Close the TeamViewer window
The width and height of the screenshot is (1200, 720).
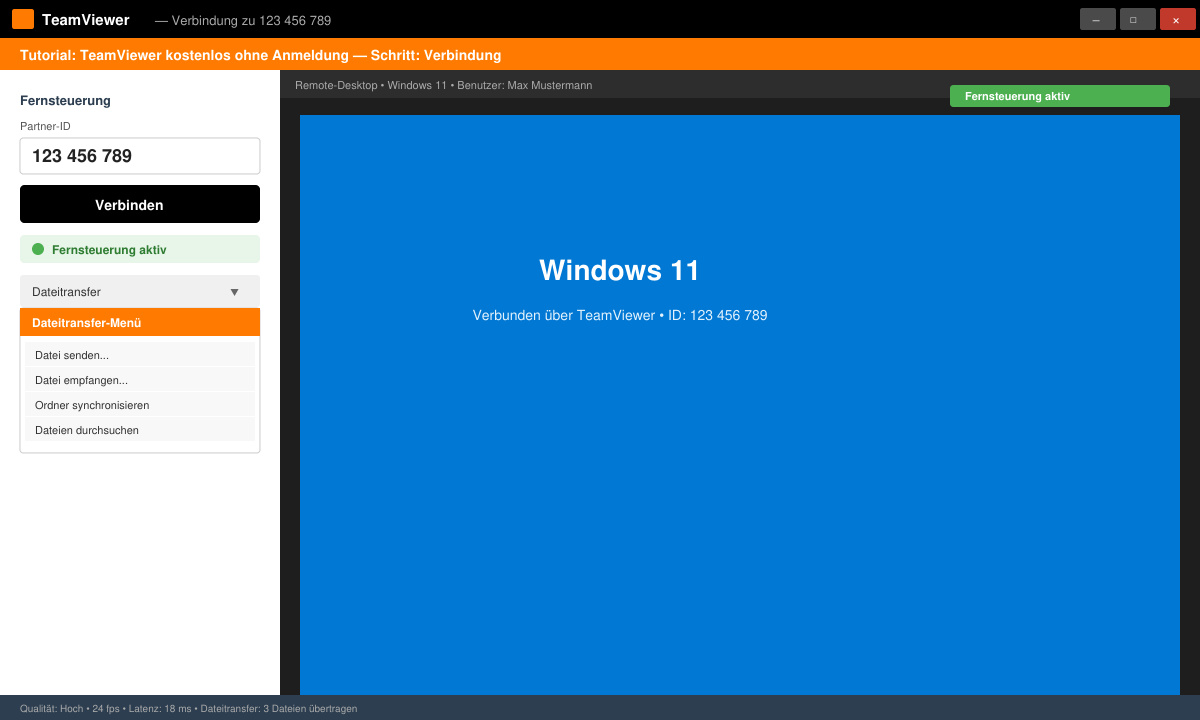1178,19
